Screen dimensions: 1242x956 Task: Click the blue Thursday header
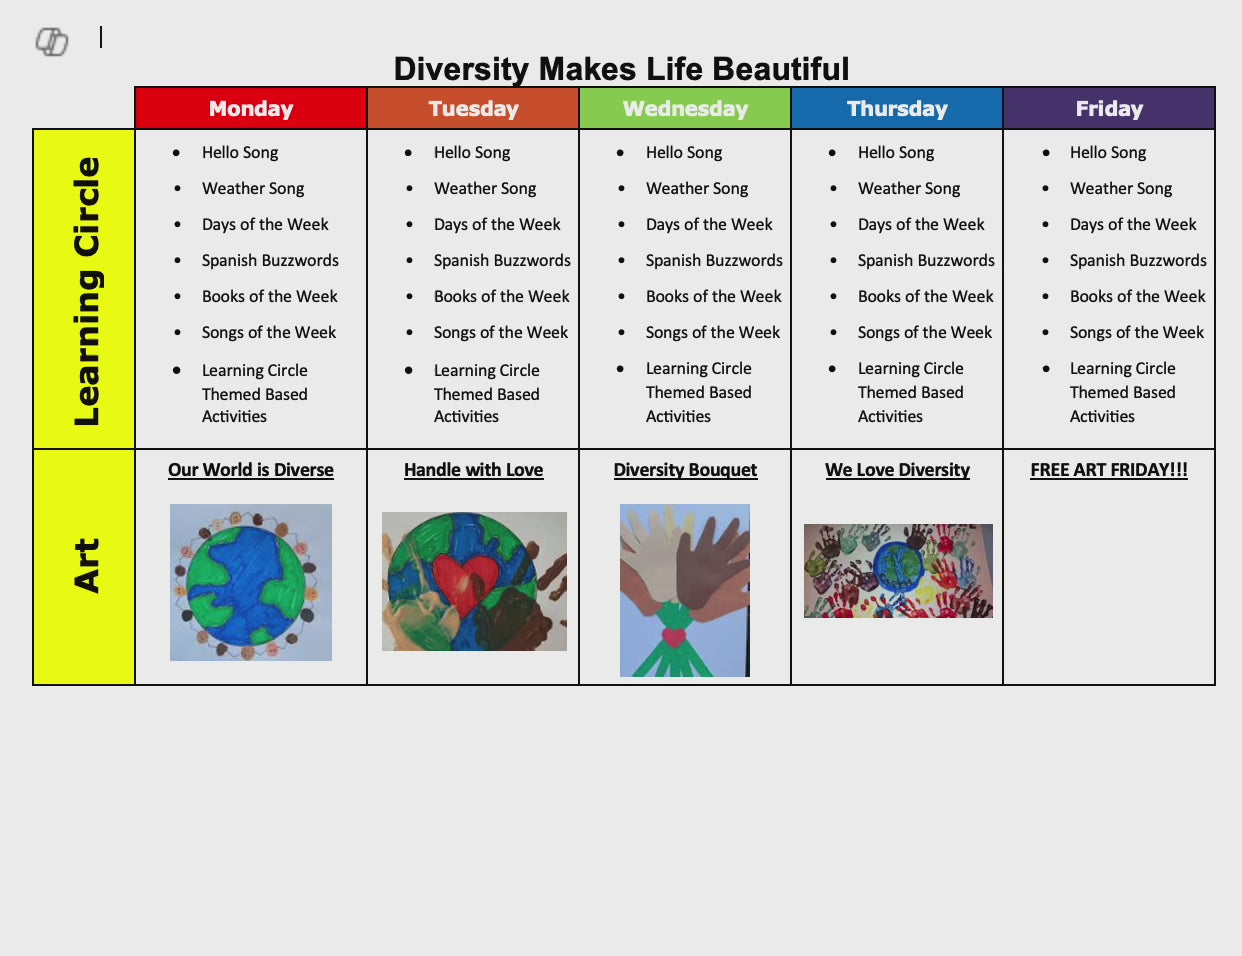(897, 109)
